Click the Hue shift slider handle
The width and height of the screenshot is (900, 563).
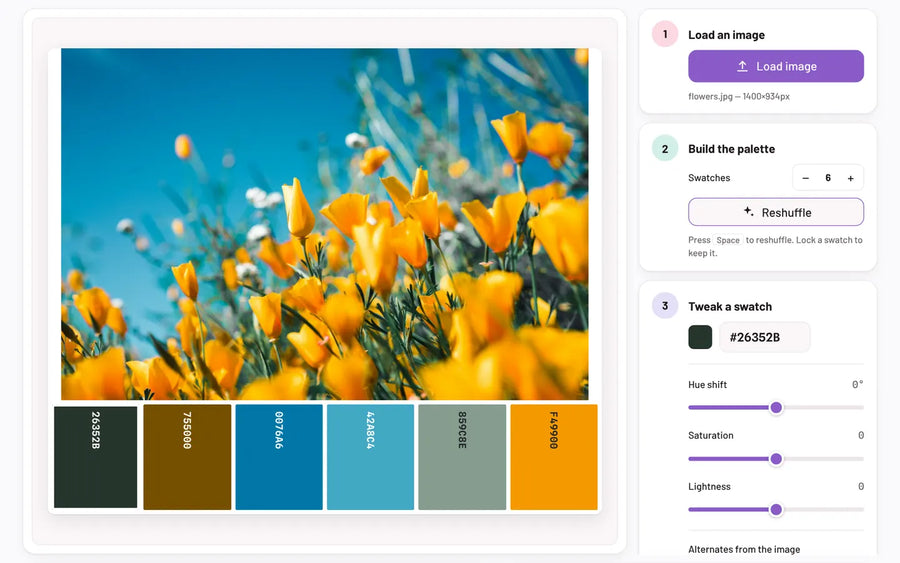click(x=776, y=407)
